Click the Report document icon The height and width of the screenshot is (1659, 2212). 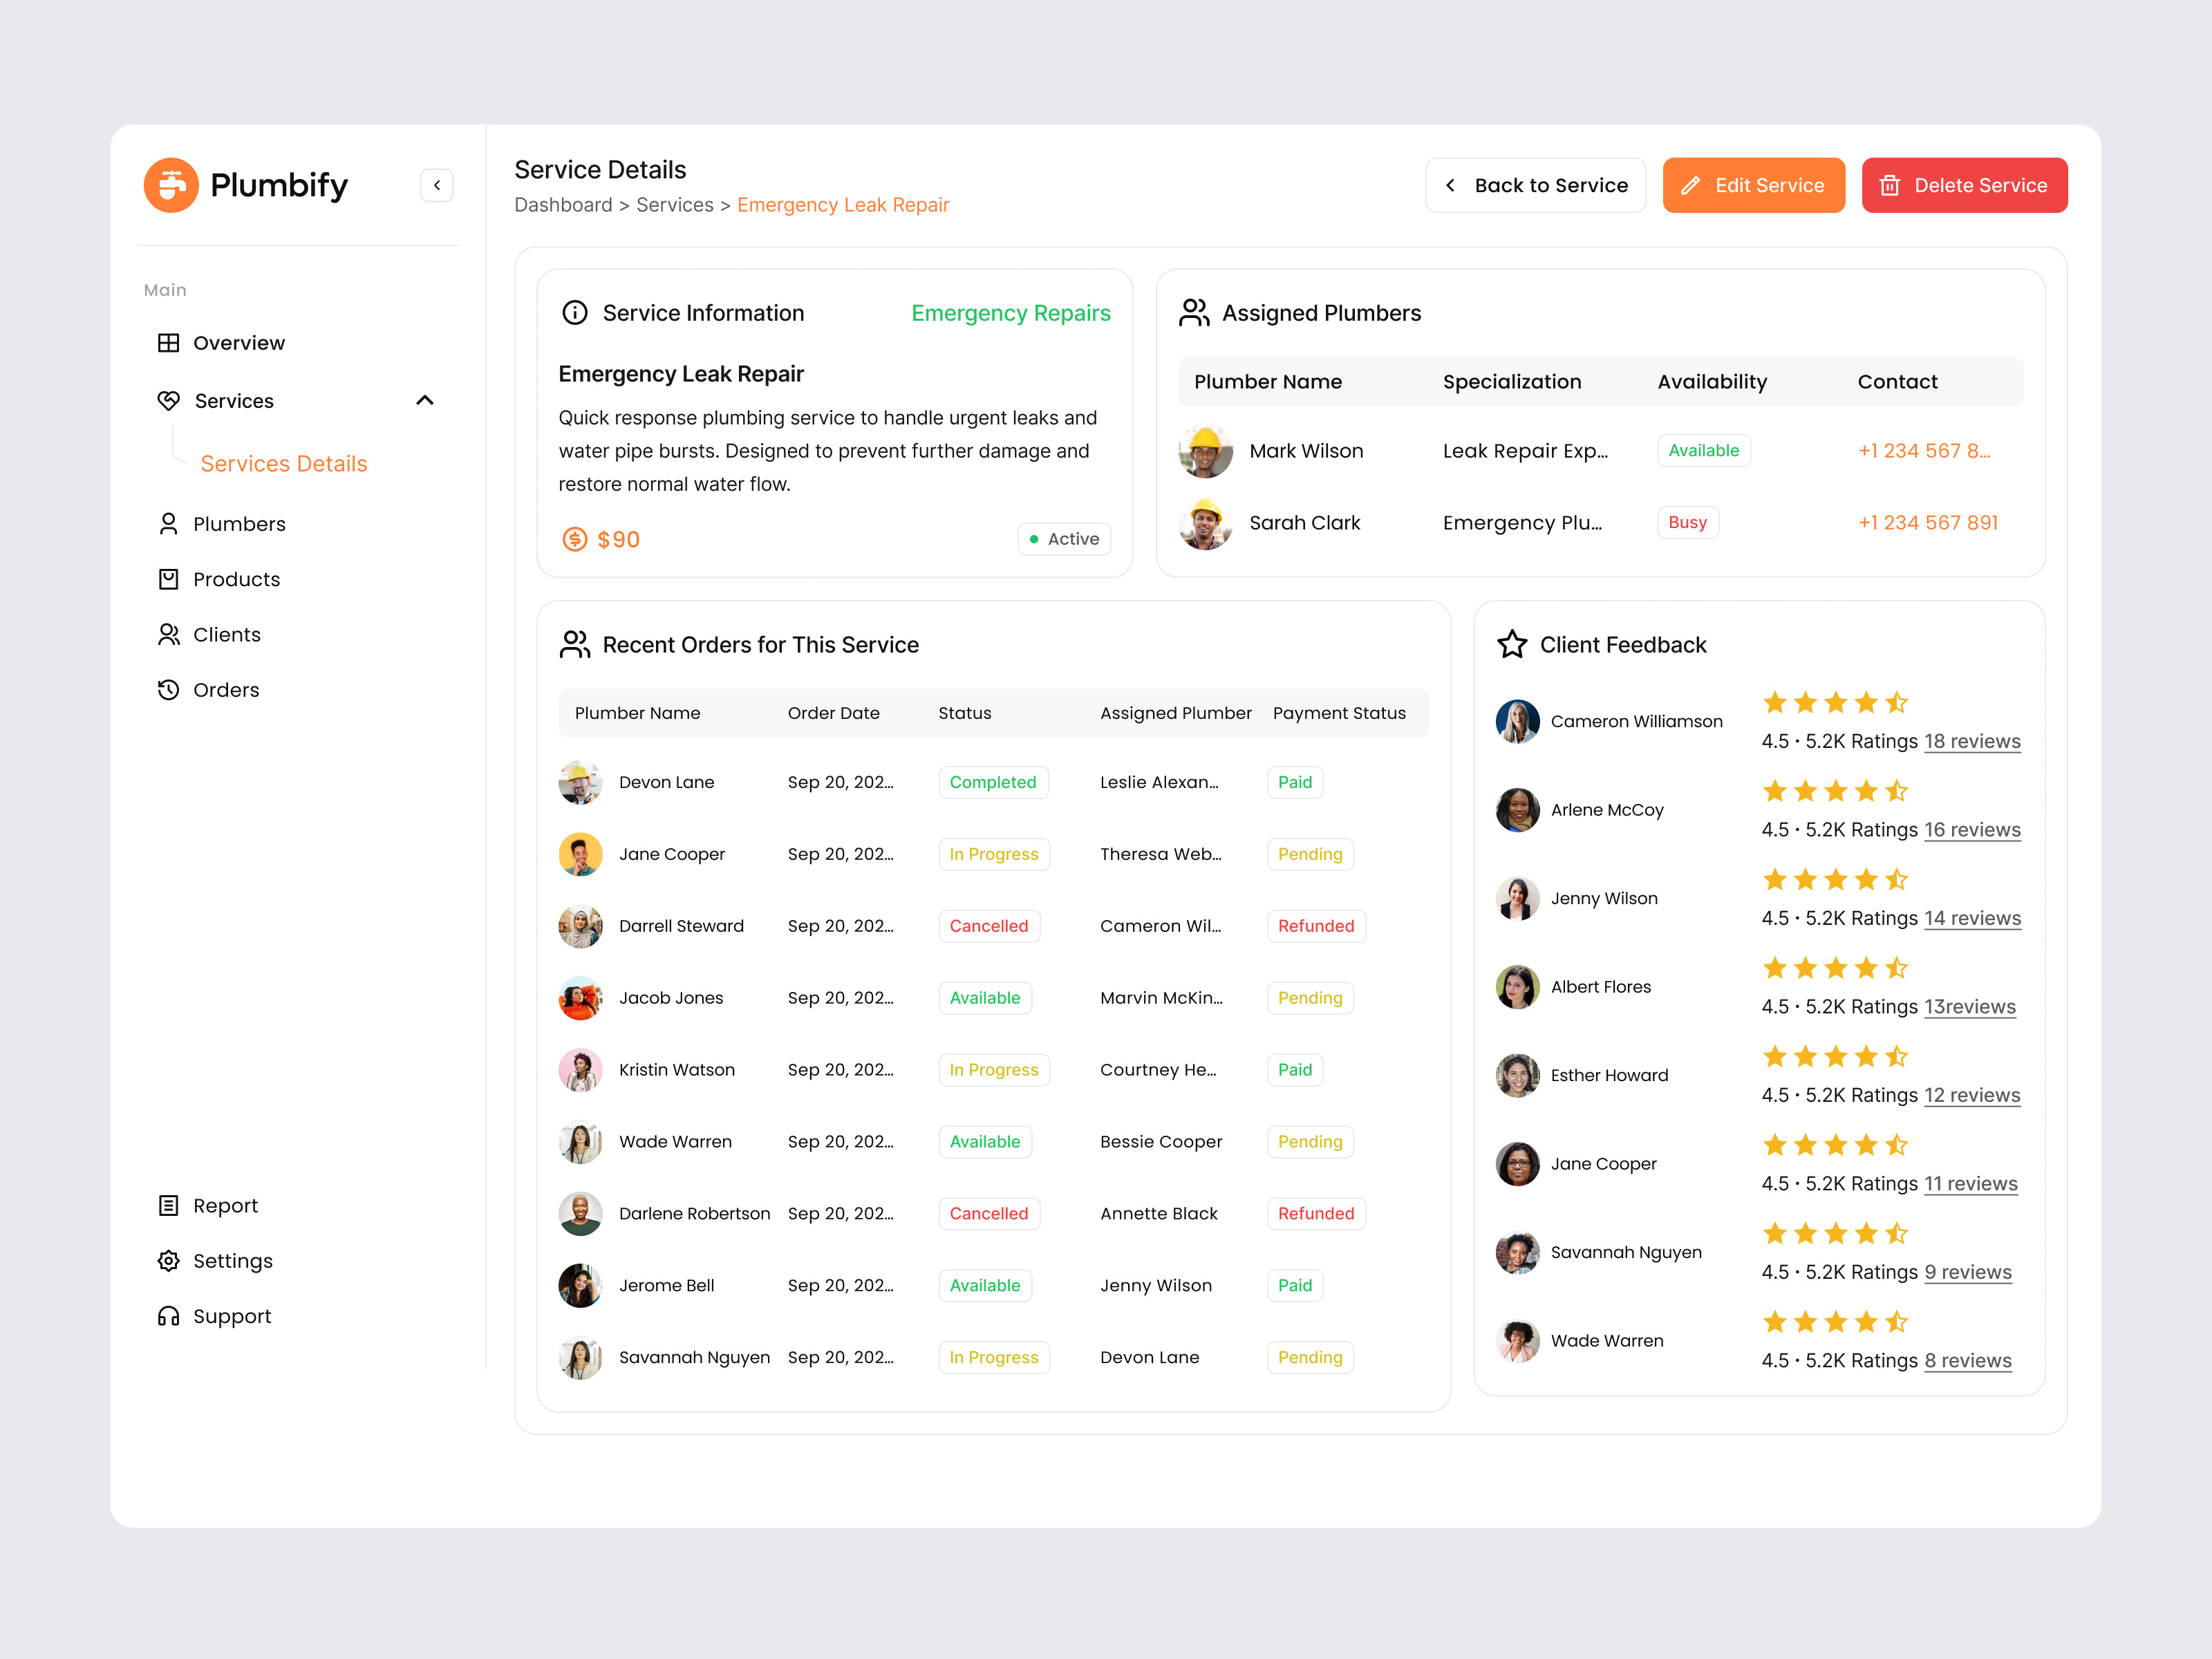(x=168, y=1205)
